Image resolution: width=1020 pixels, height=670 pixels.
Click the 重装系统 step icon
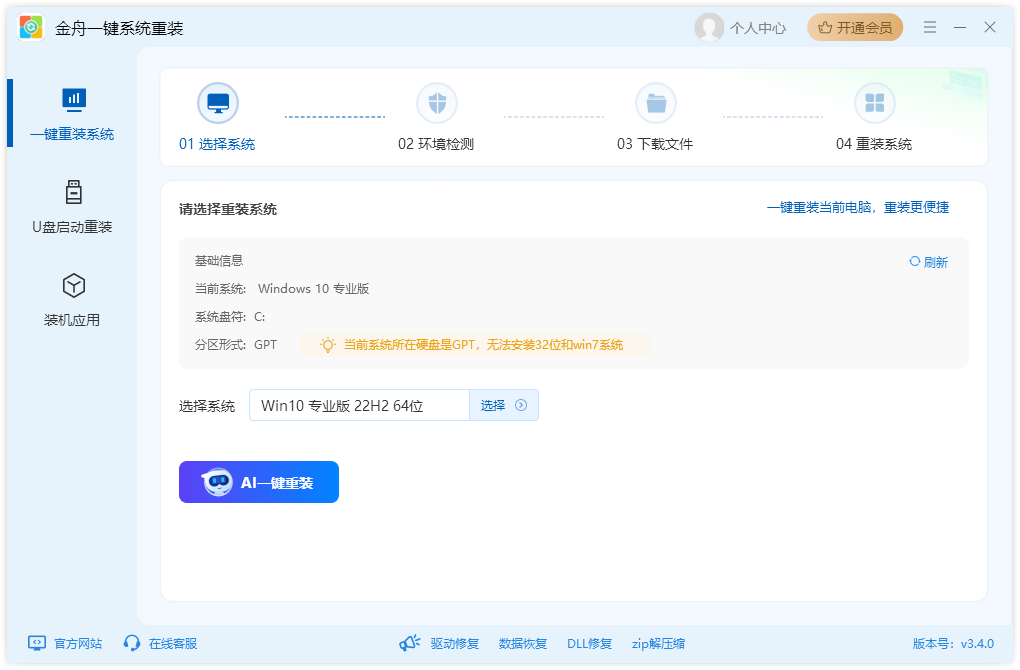coord(875,102)
